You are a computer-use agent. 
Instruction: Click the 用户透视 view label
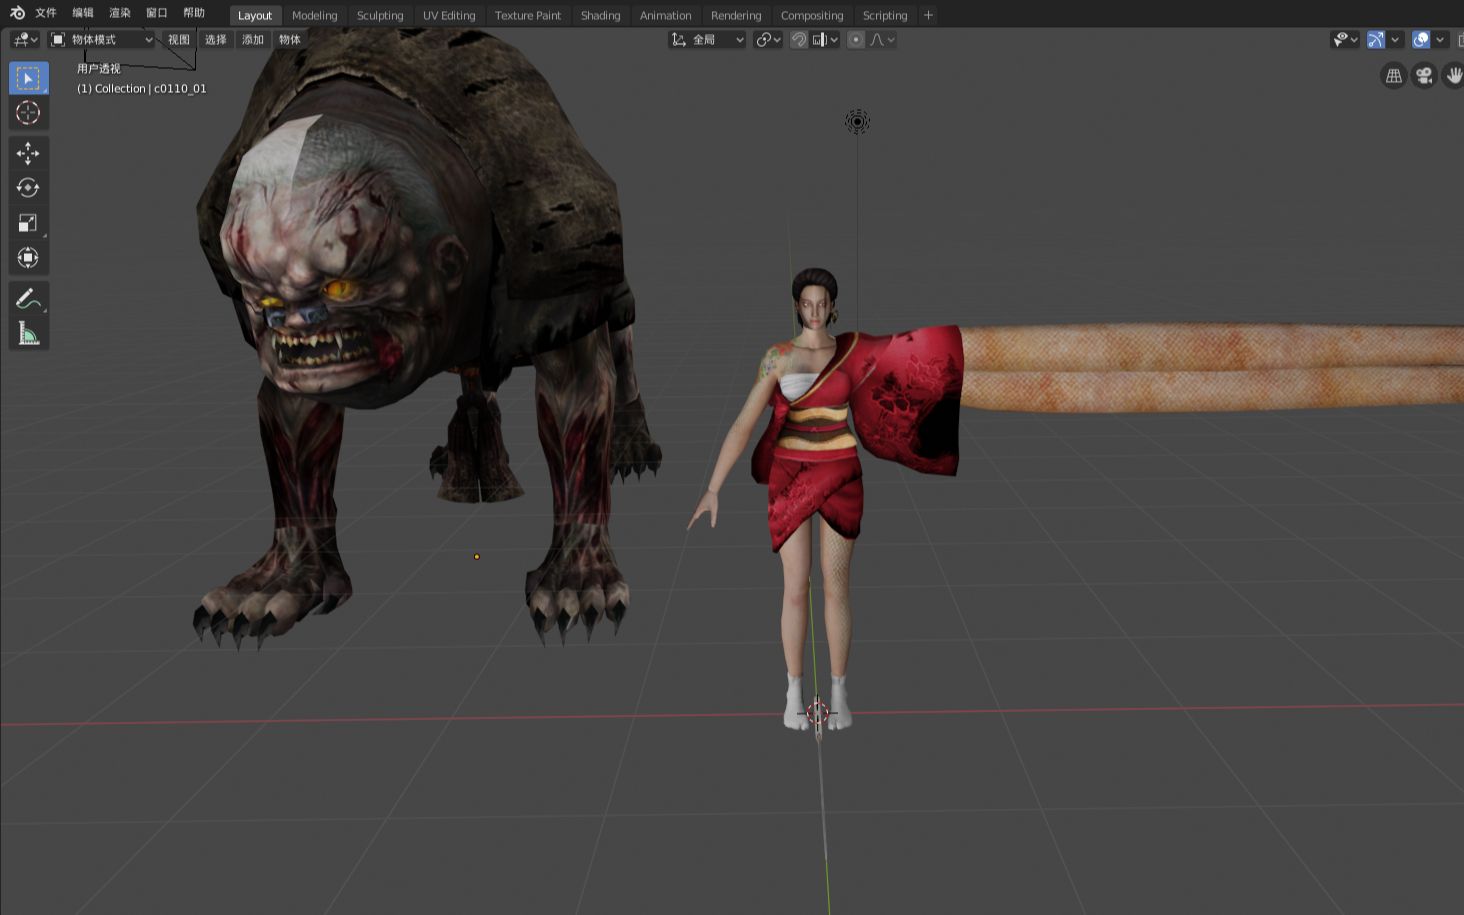pyautogui.click(x=98, y=69)
